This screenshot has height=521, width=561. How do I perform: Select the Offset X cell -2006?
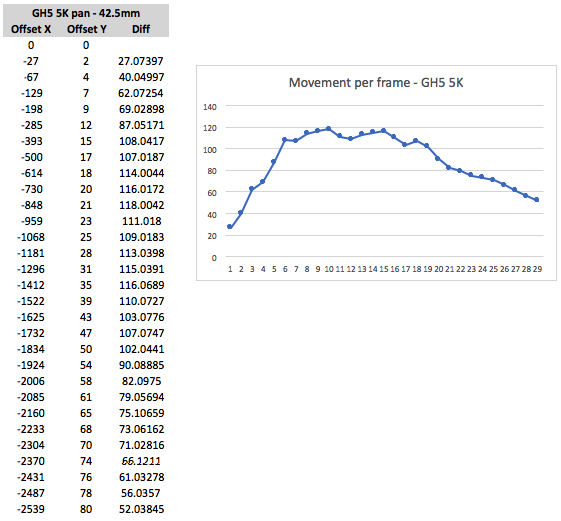click(x=31, y=381)
